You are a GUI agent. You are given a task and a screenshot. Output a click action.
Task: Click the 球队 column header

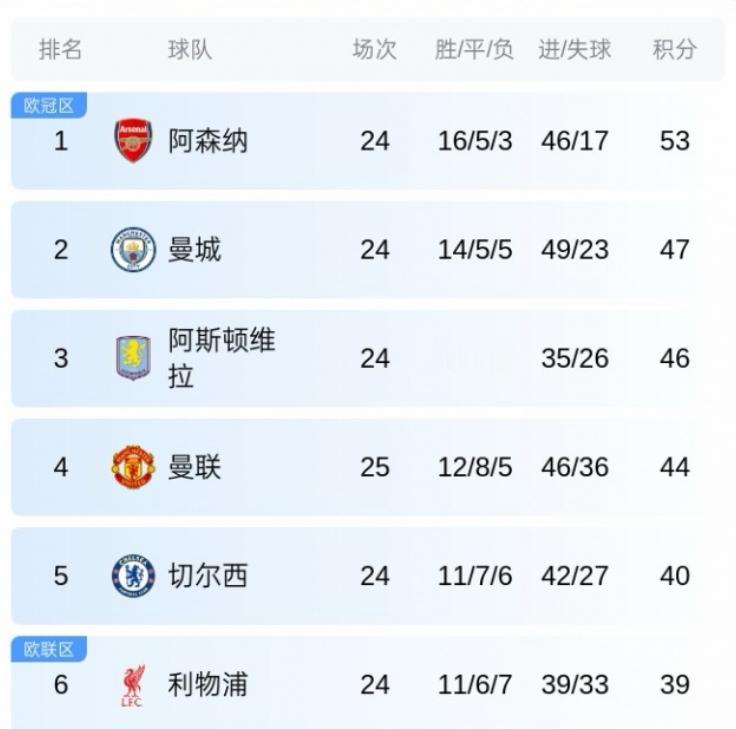[190, 49]
